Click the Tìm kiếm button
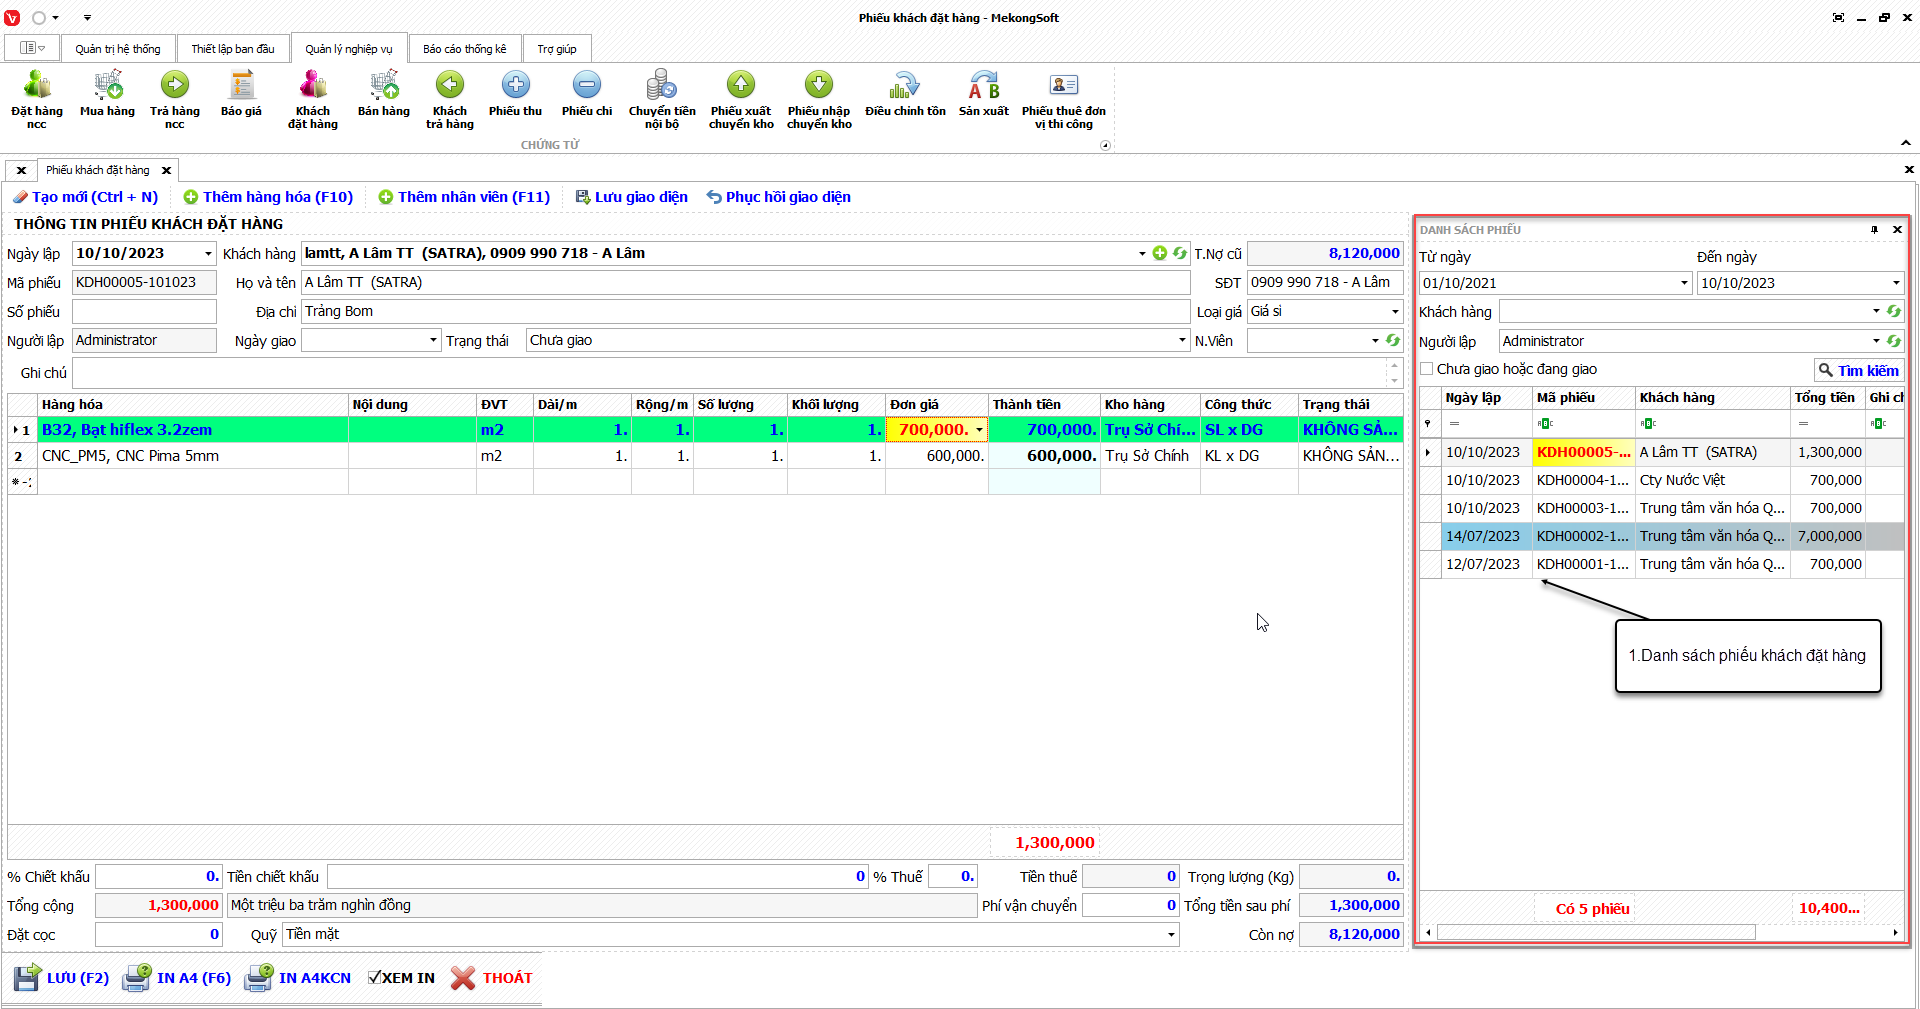The width and height of the screenshot is (1920, 1009). pos(1859,371)
